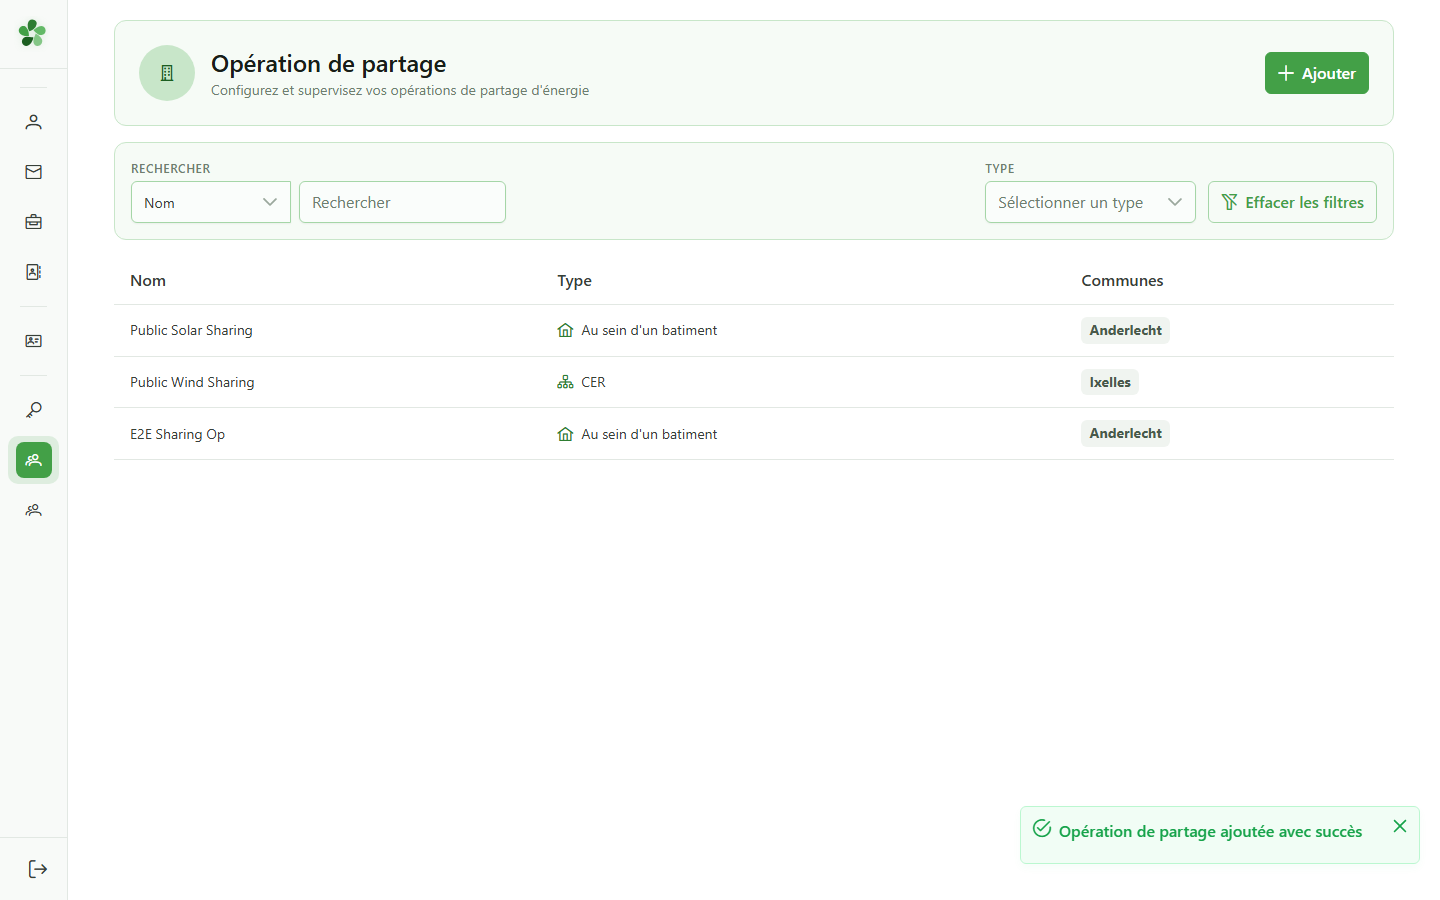Click 'Au sein d'un batiment' in Public Solar row

click(x=649, y=330)
